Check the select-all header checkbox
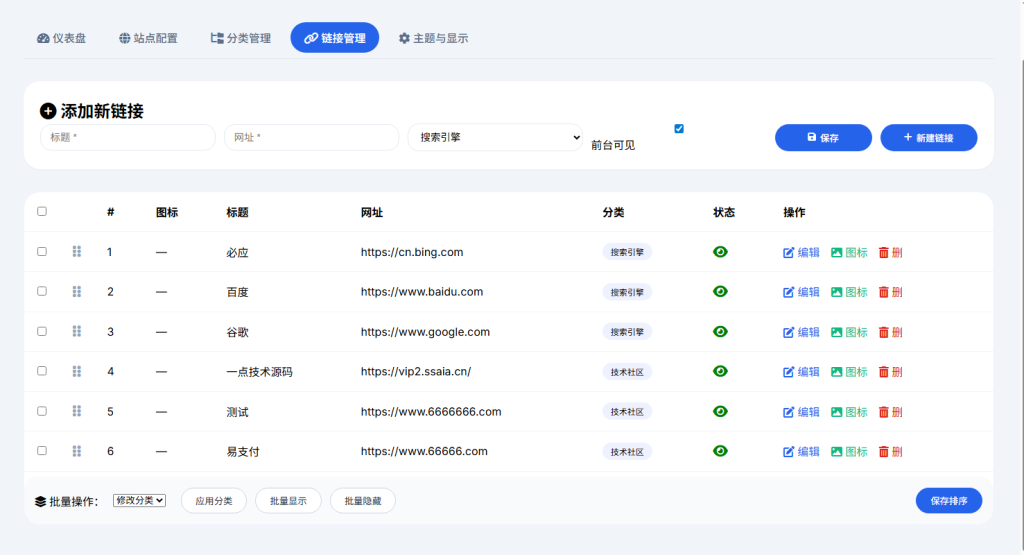The image size is (1024, 555). pyautogui.click(x=42, y=212)
